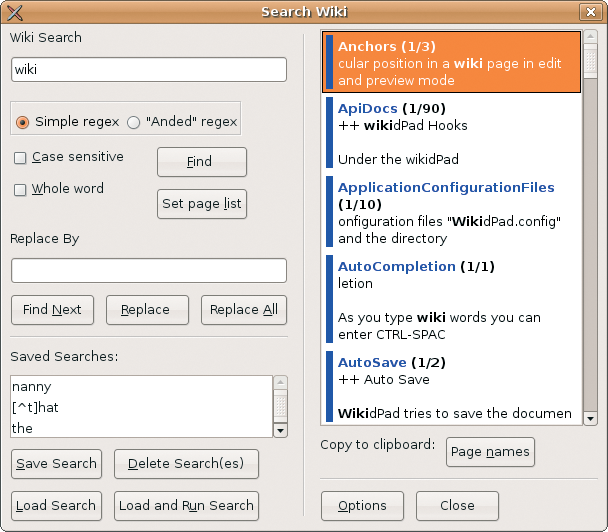The image size is (608, 532).
Task: Open the Anchors (1/3) search result
Action: 451,62
